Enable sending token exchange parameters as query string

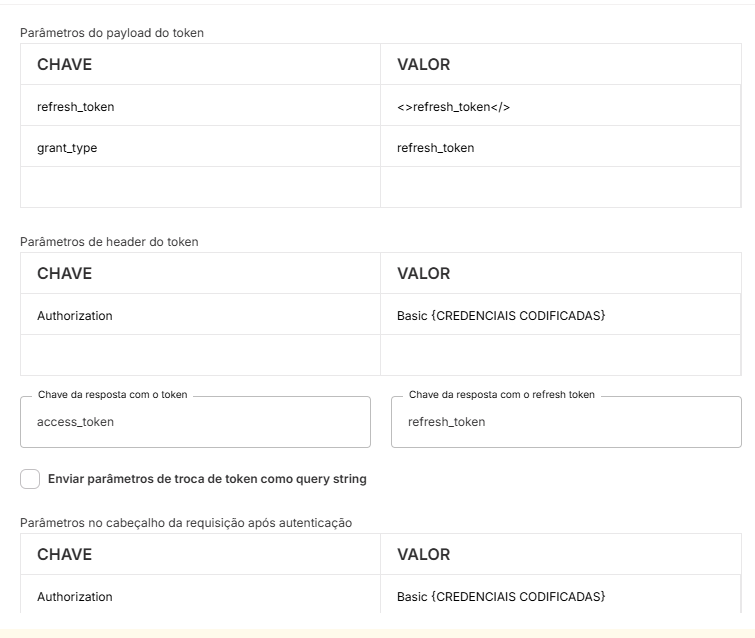(30, 479)
